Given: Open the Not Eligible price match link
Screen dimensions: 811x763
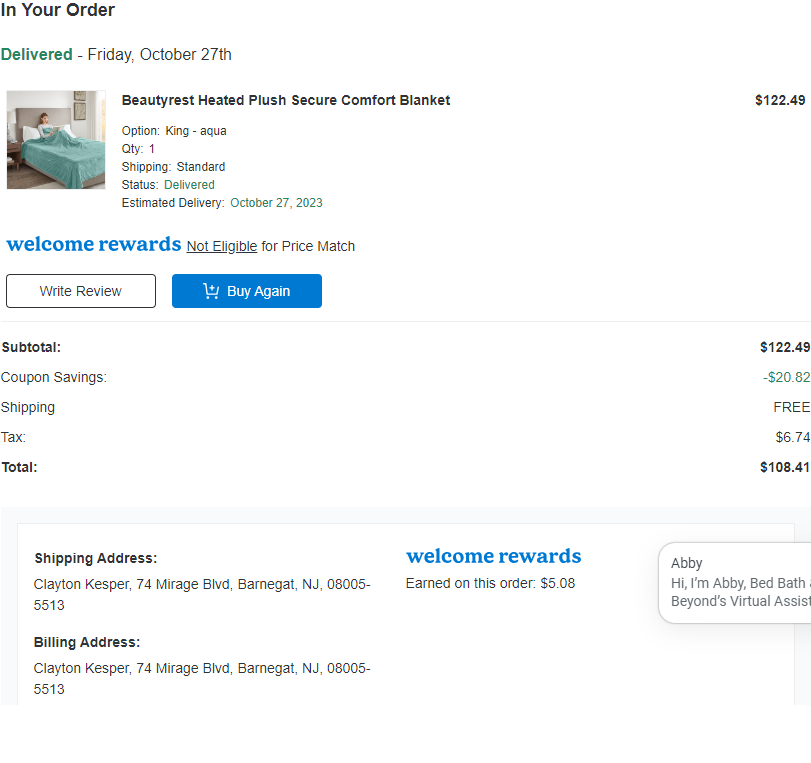Looking at the screenshot, I should point(222,246).
